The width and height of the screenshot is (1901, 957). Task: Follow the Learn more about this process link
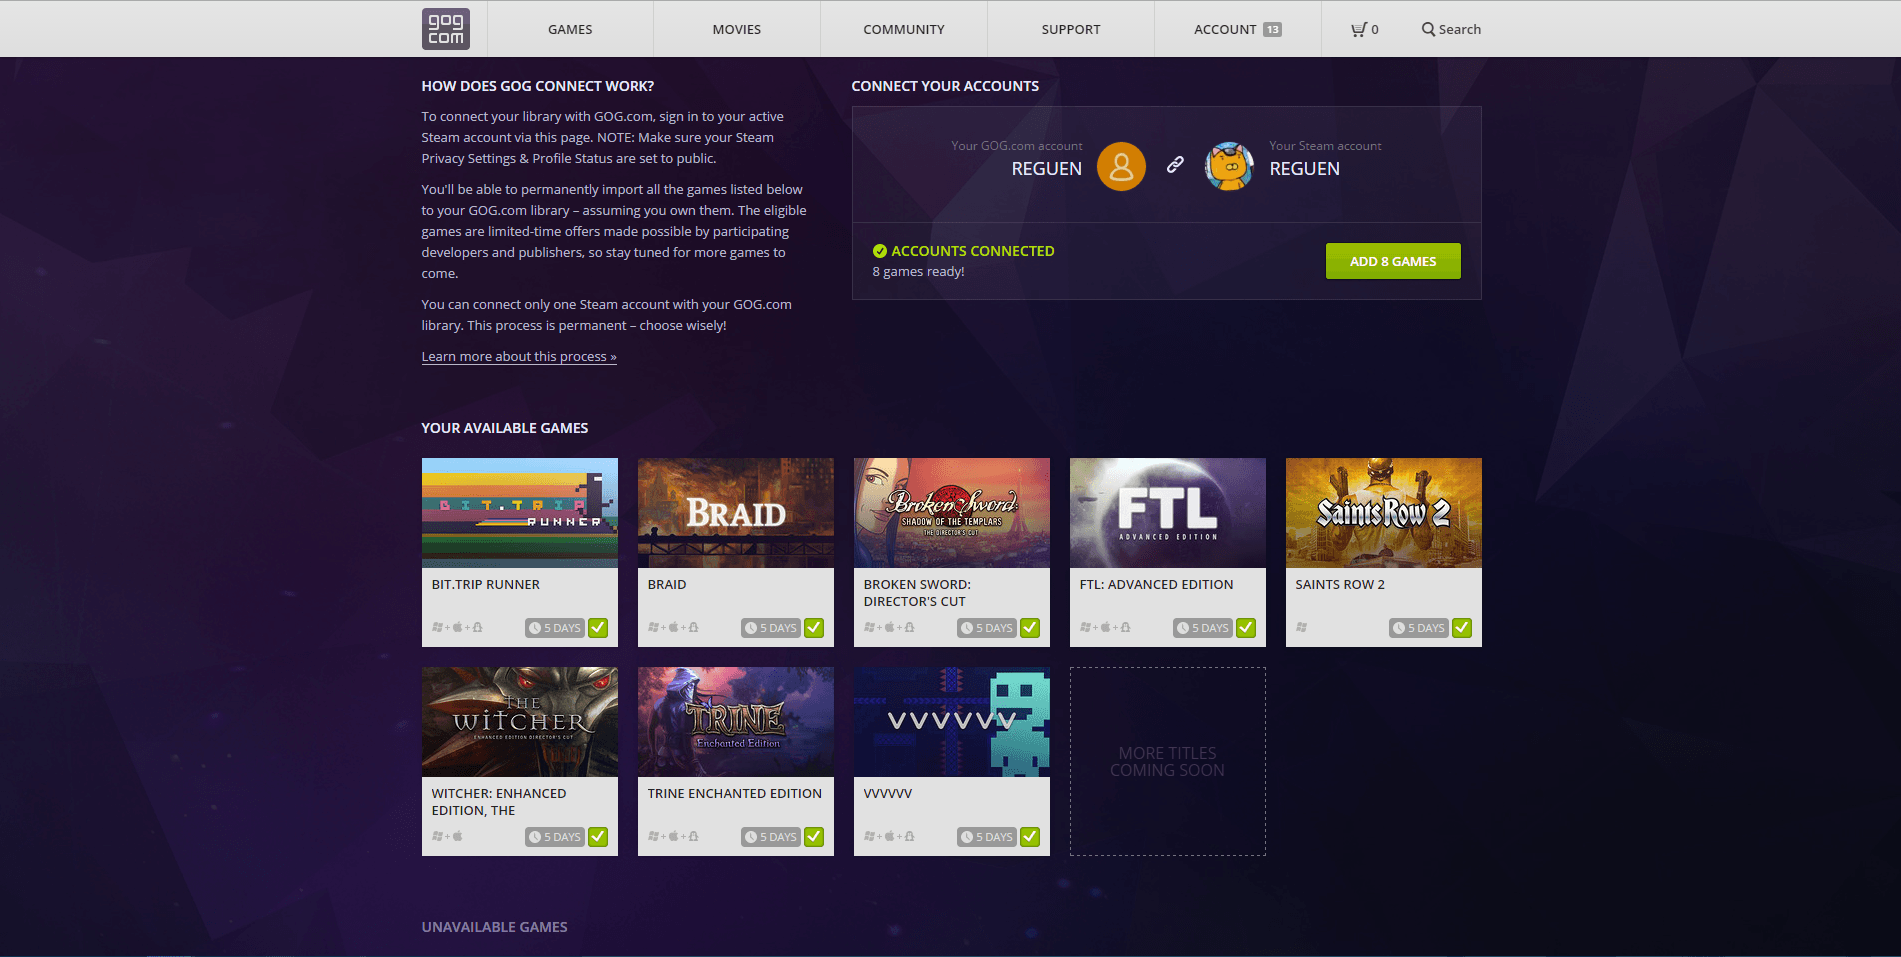click(x=519, y=357)
